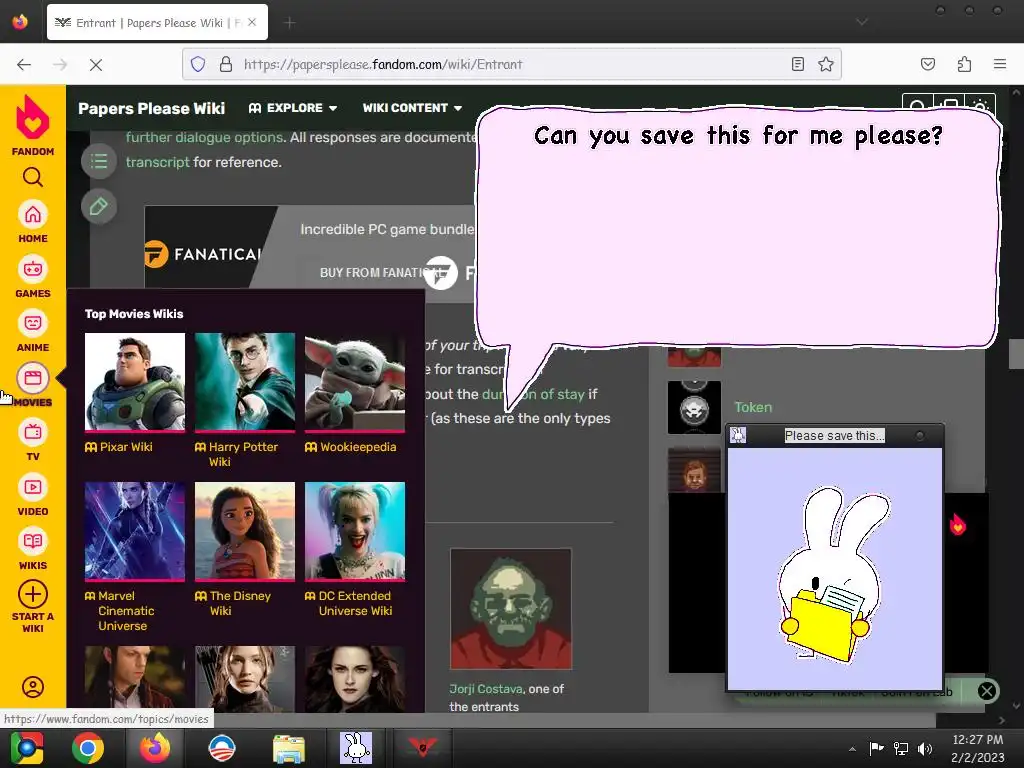Expand the EXPLORE dropdown menu
This screenshot has height=768, width=1024.
(293, 108)
